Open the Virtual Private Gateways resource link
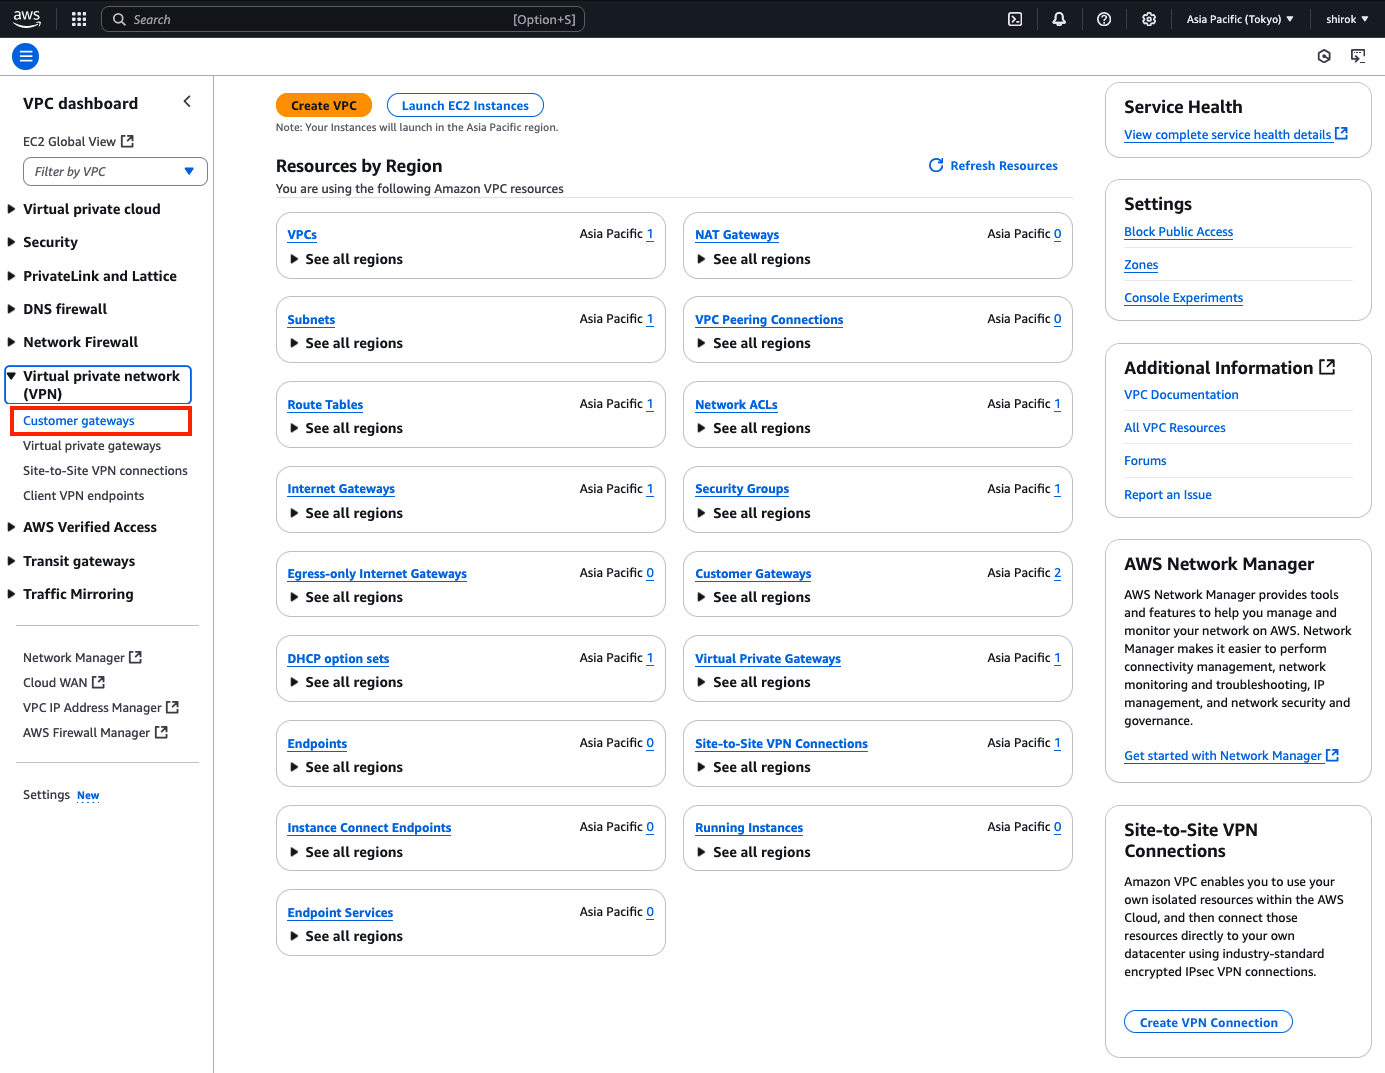This screenshot has width=1385, height=1073. pos(768,659)
